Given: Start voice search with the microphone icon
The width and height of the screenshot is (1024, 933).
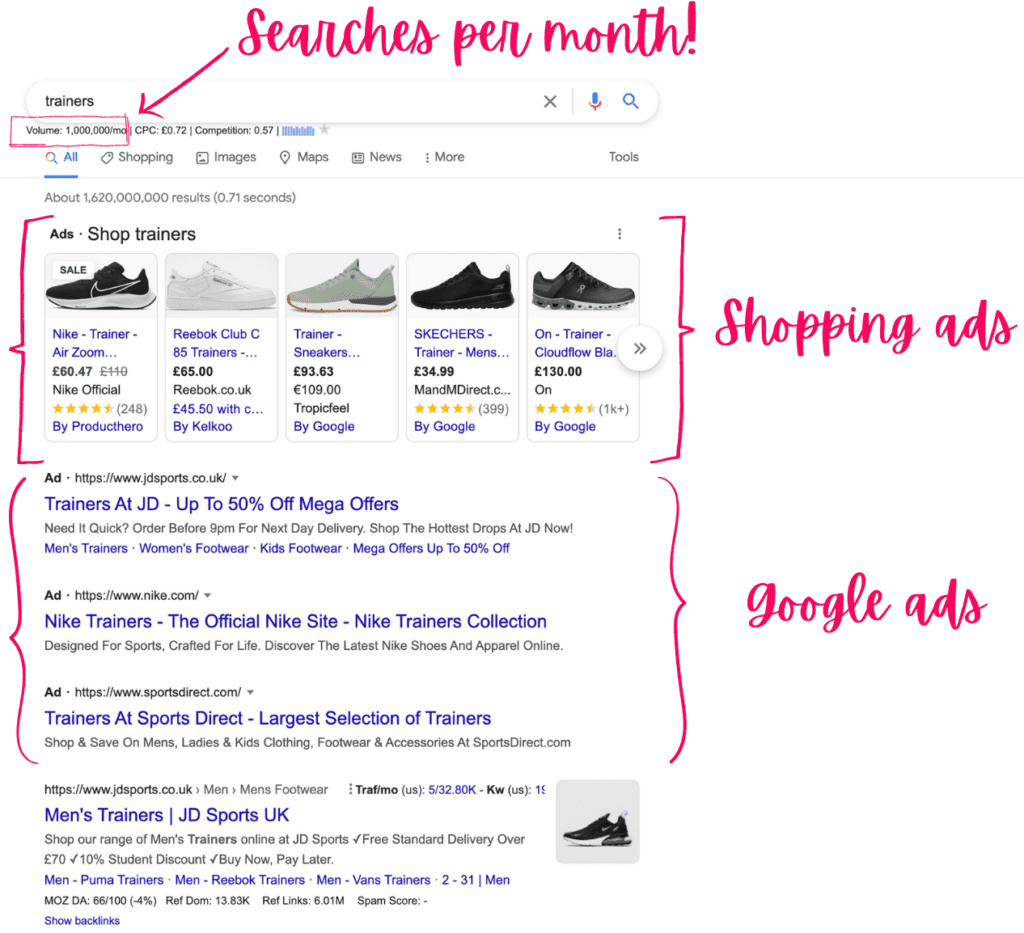Looking at the screenshot, I should coord(594,101).
